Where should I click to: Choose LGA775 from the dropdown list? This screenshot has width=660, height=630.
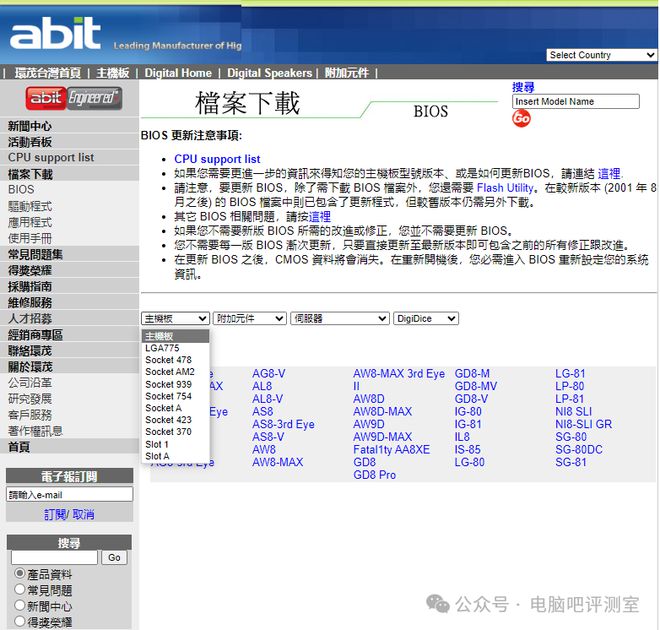tap(175, 348)
